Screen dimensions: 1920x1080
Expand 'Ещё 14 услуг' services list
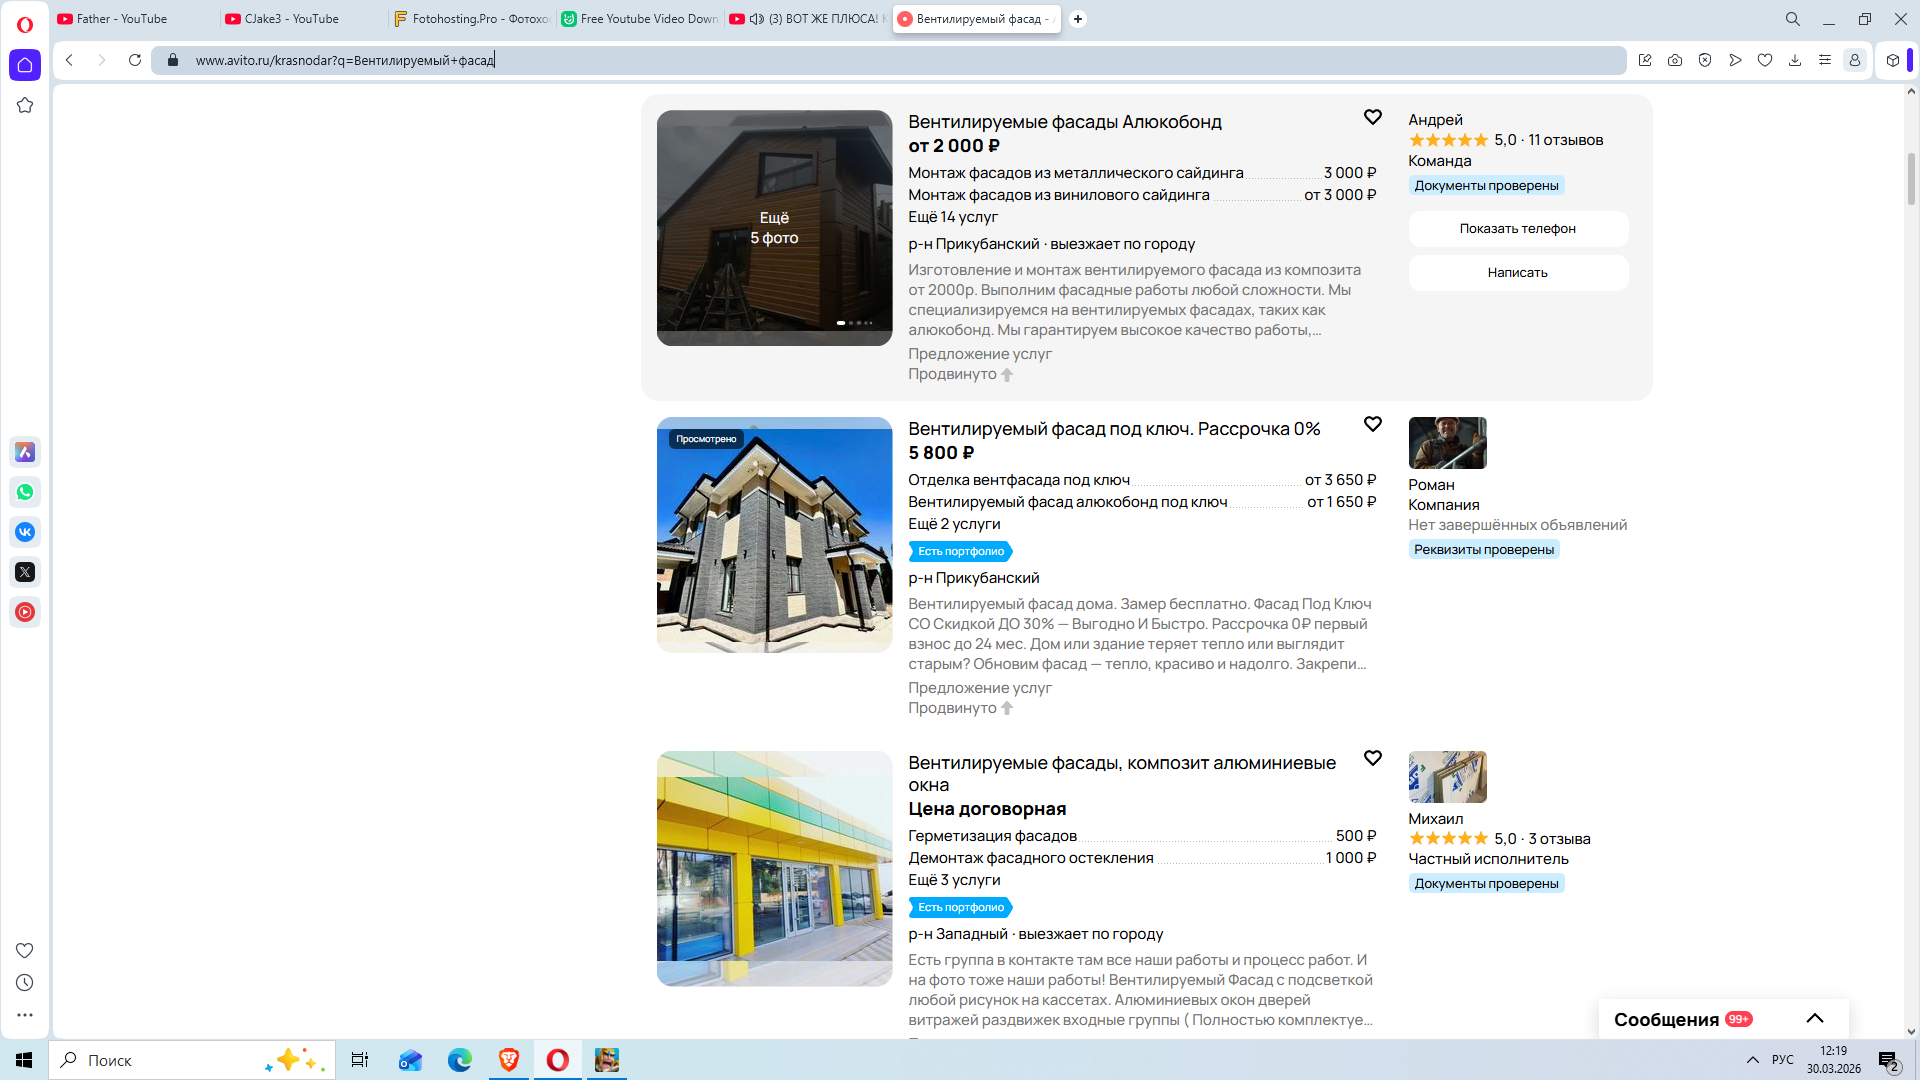(953, 217)
